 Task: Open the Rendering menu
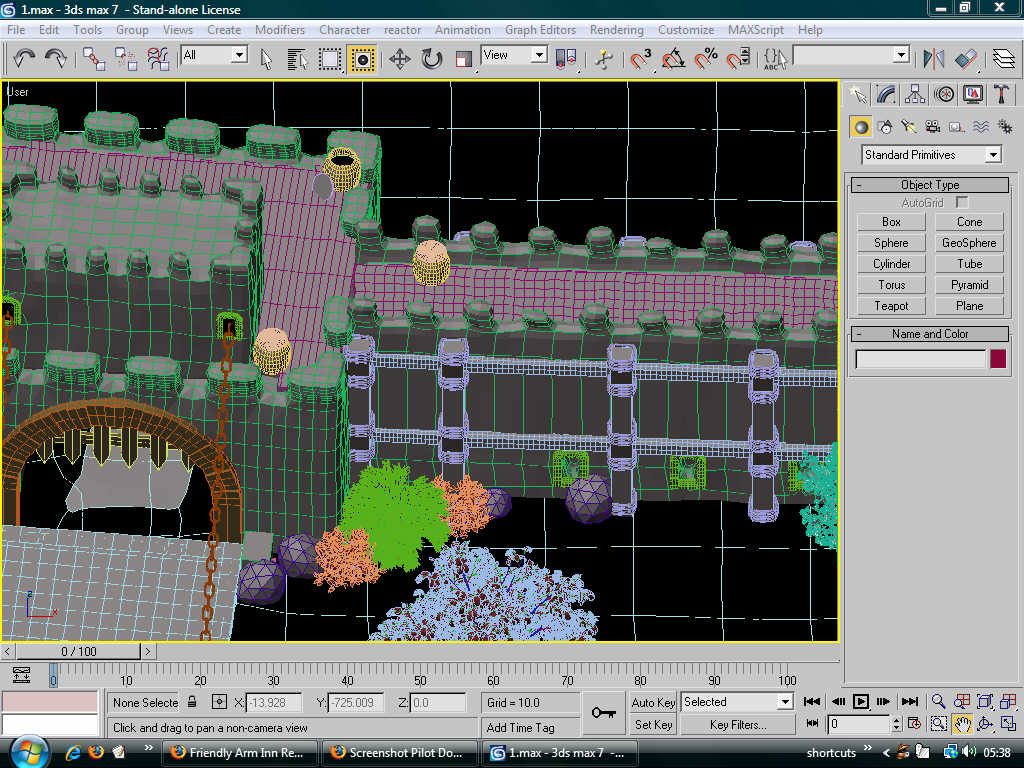[x=616, y=30]
